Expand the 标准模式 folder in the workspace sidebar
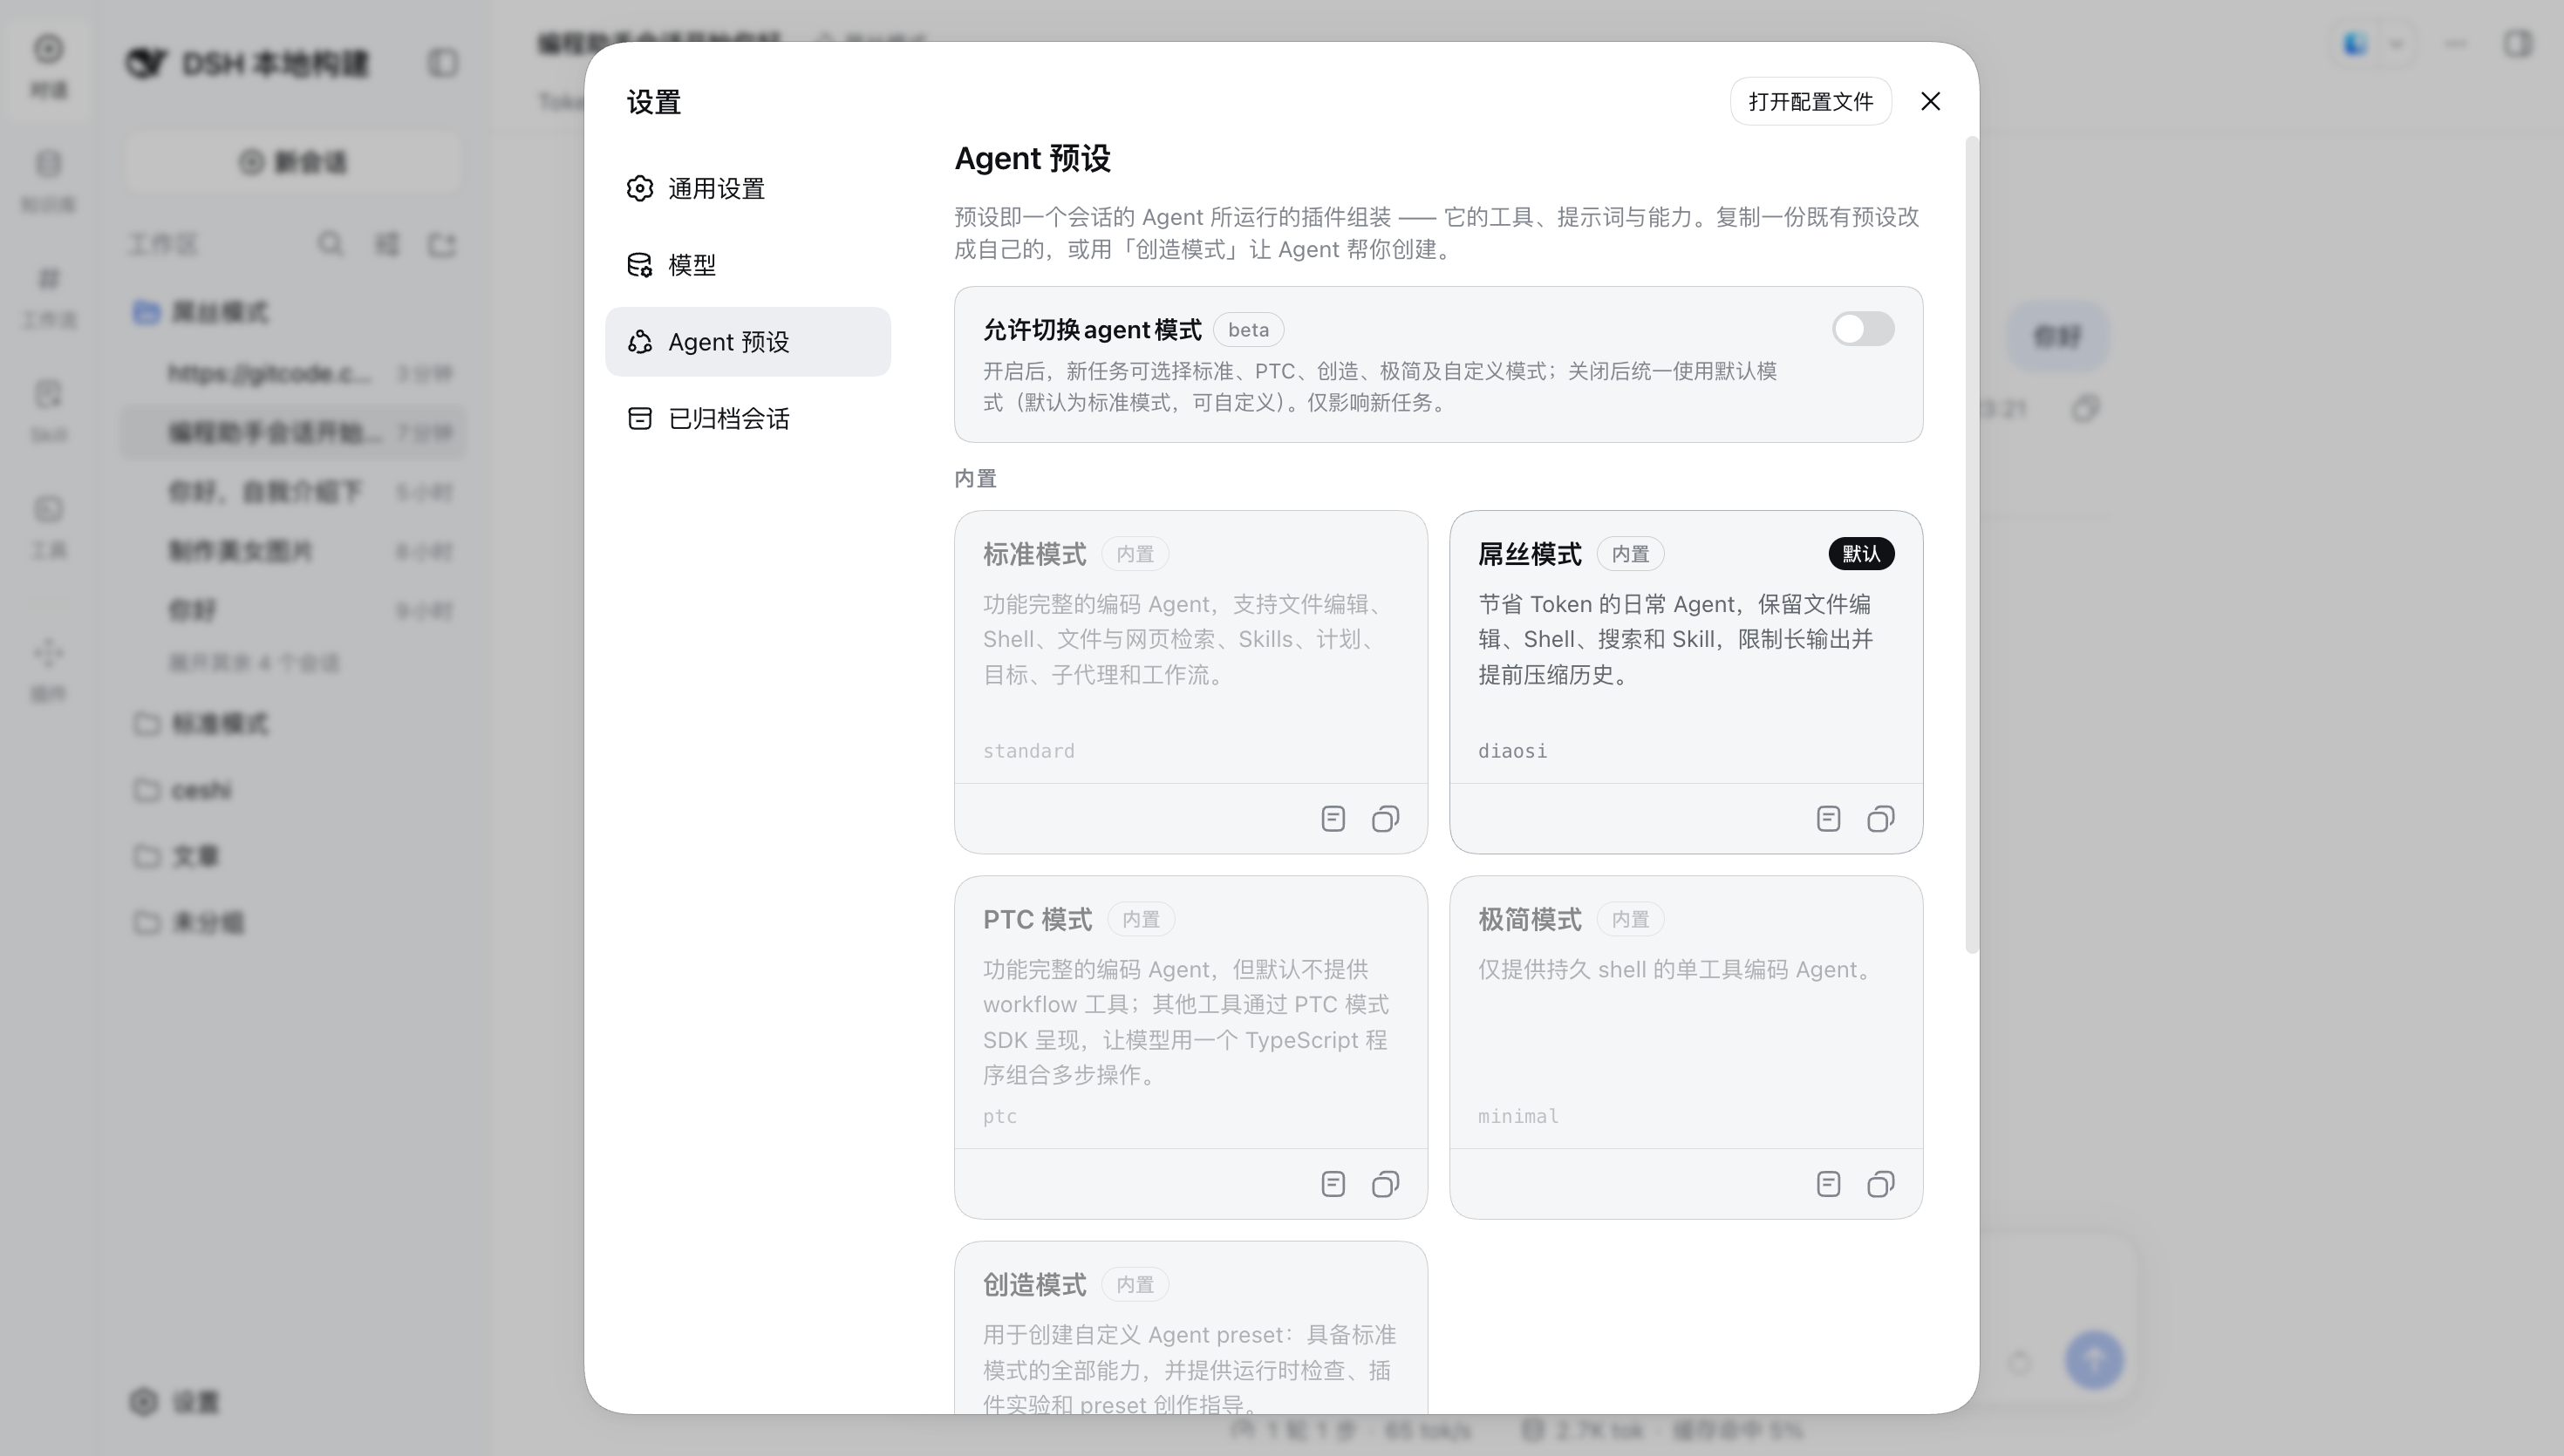2564x1456 pixels. (x=295, y=723)
